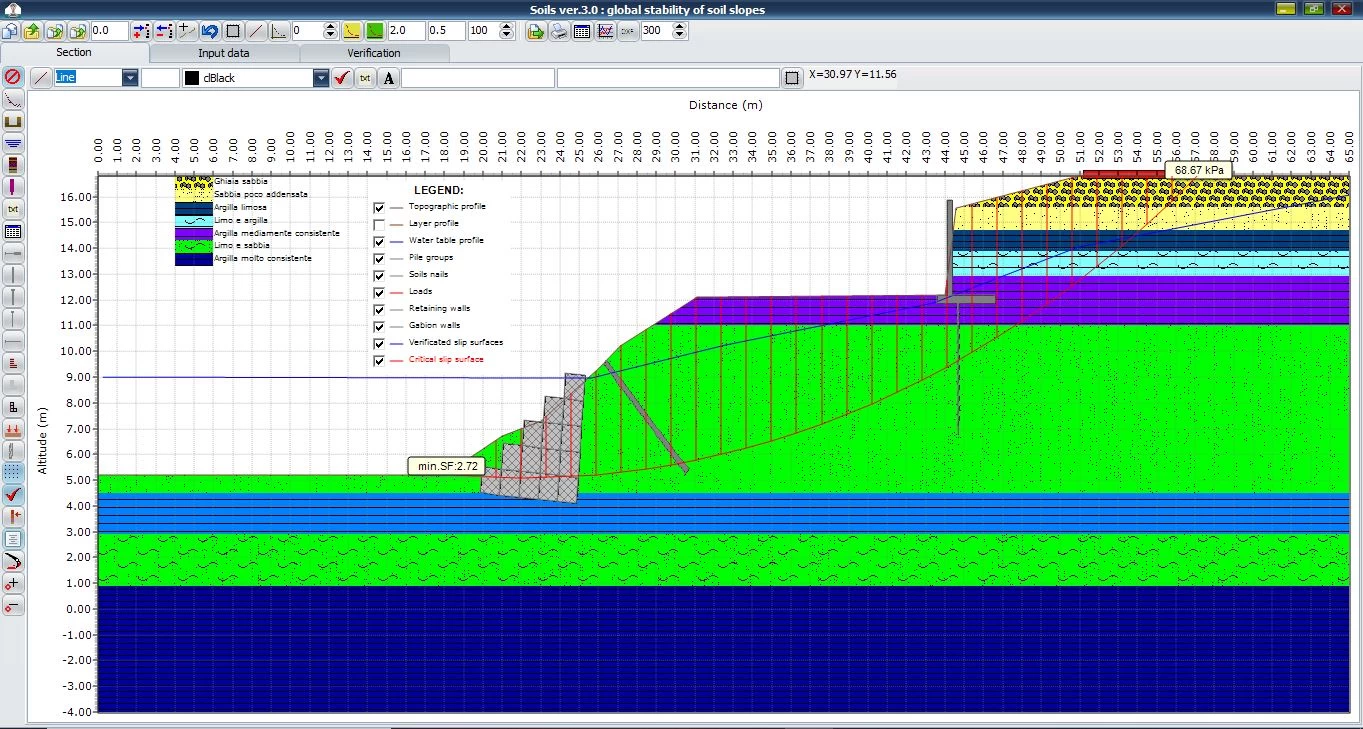Viewport: 1363px width, 729px height.
Task: Click the red checkmark confirm icon beside clBlack
Action: pyautogui.click(x=343, y=77)
